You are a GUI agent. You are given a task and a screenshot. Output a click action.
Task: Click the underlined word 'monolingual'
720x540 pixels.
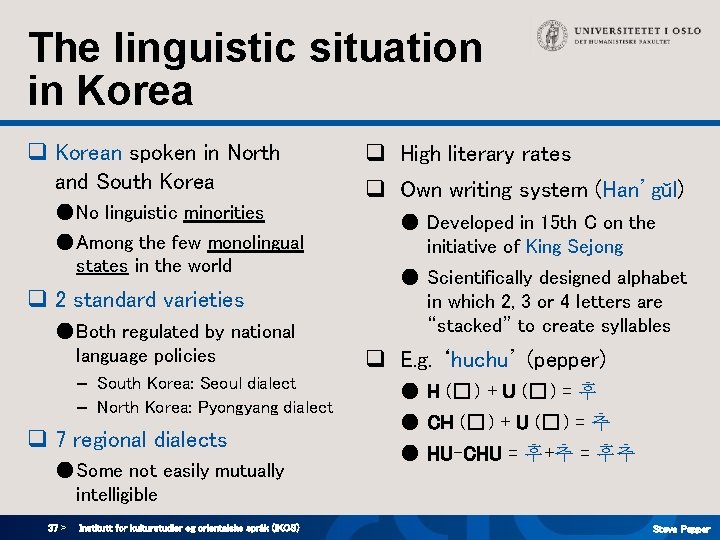click(x=256, y=243)
